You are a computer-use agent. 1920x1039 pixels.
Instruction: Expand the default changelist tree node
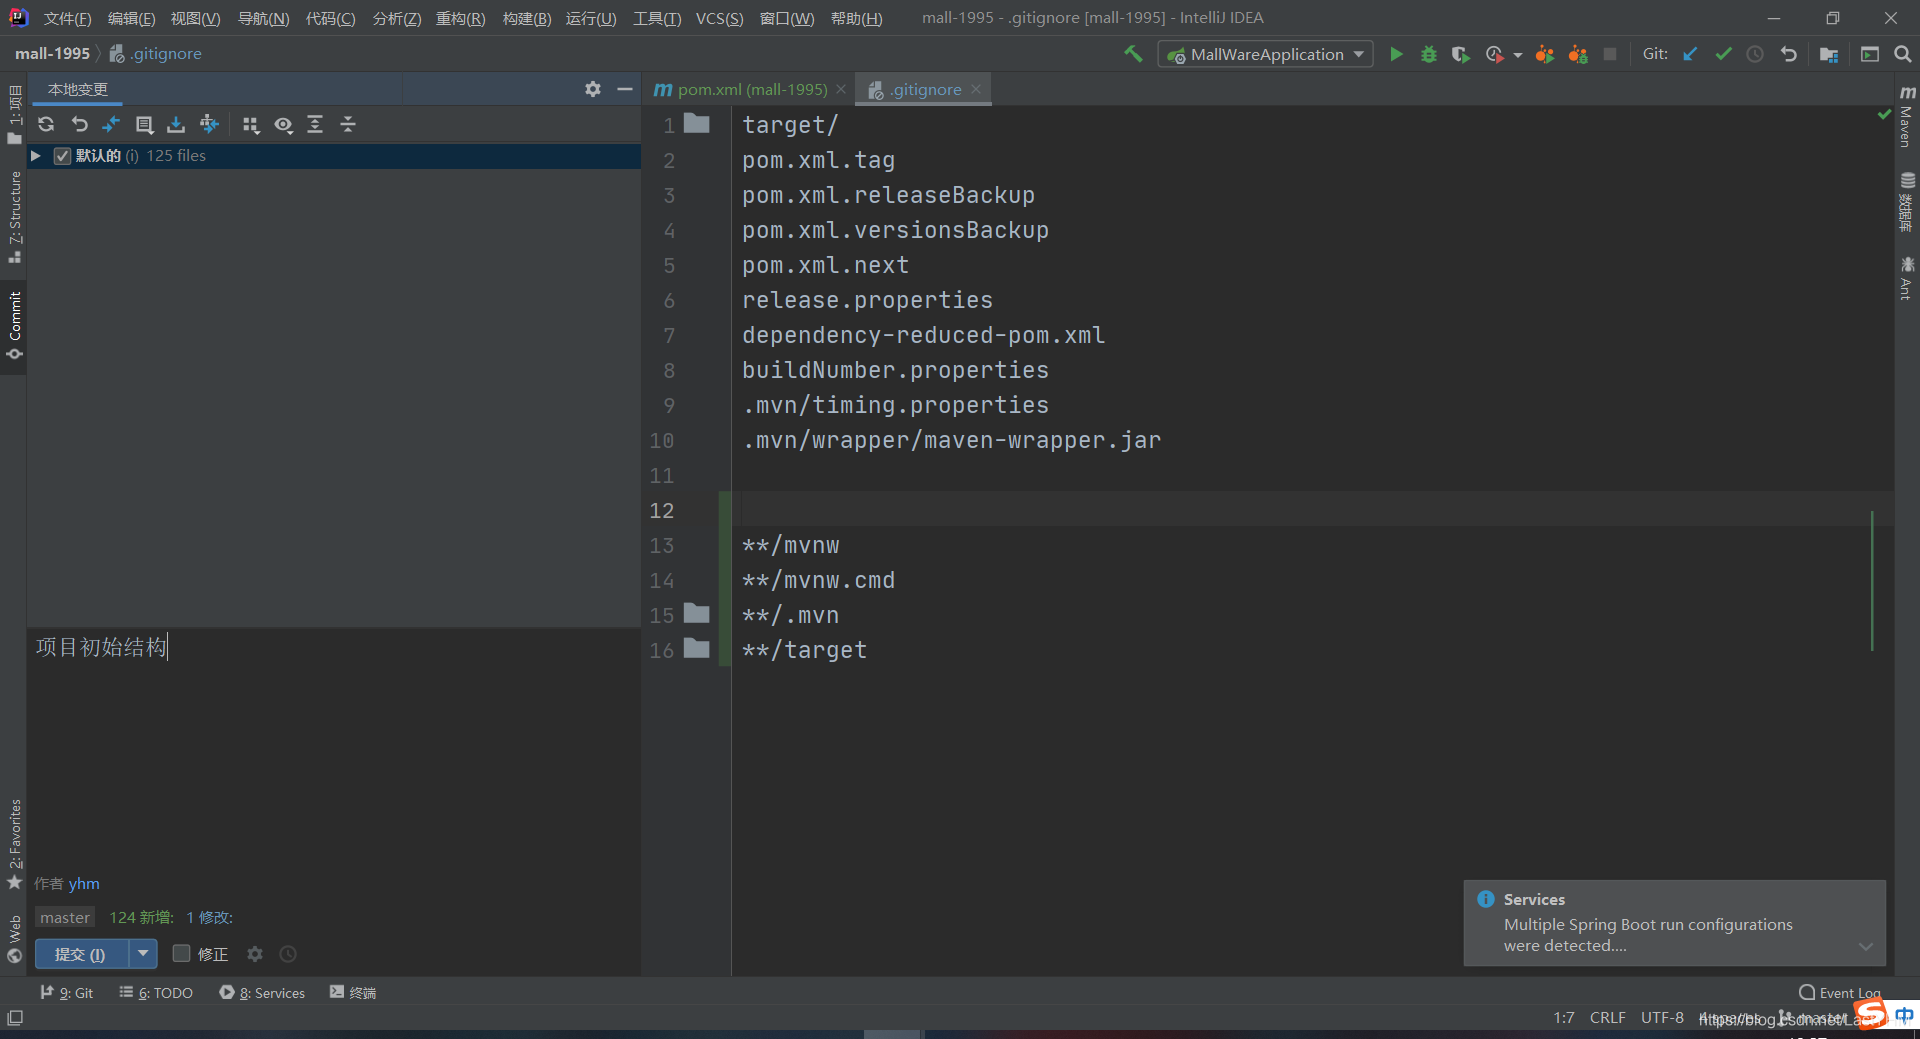36,156
